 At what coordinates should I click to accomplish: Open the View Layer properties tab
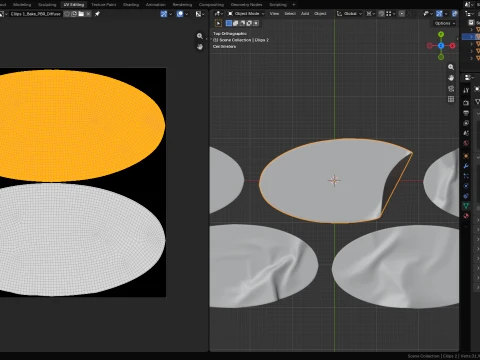(466, 123)
